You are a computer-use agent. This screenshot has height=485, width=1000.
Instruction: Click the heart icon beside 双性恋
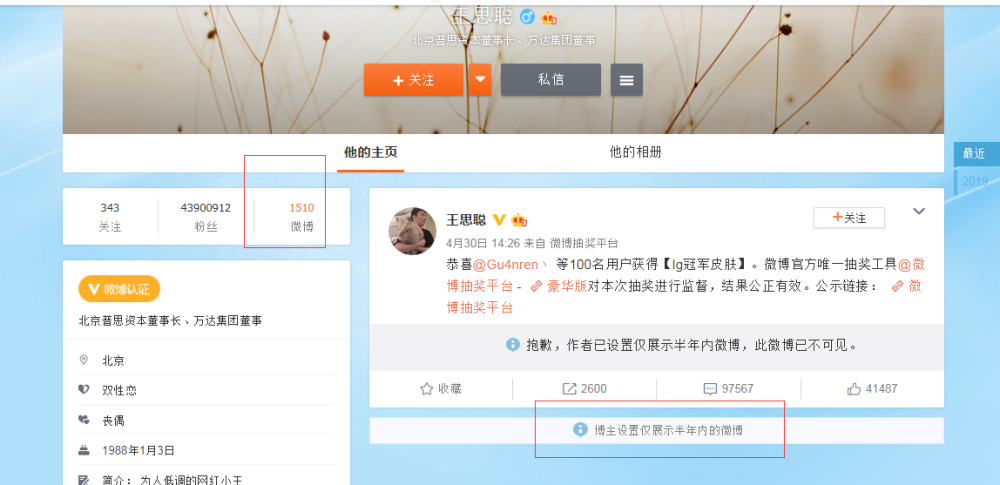84,390
